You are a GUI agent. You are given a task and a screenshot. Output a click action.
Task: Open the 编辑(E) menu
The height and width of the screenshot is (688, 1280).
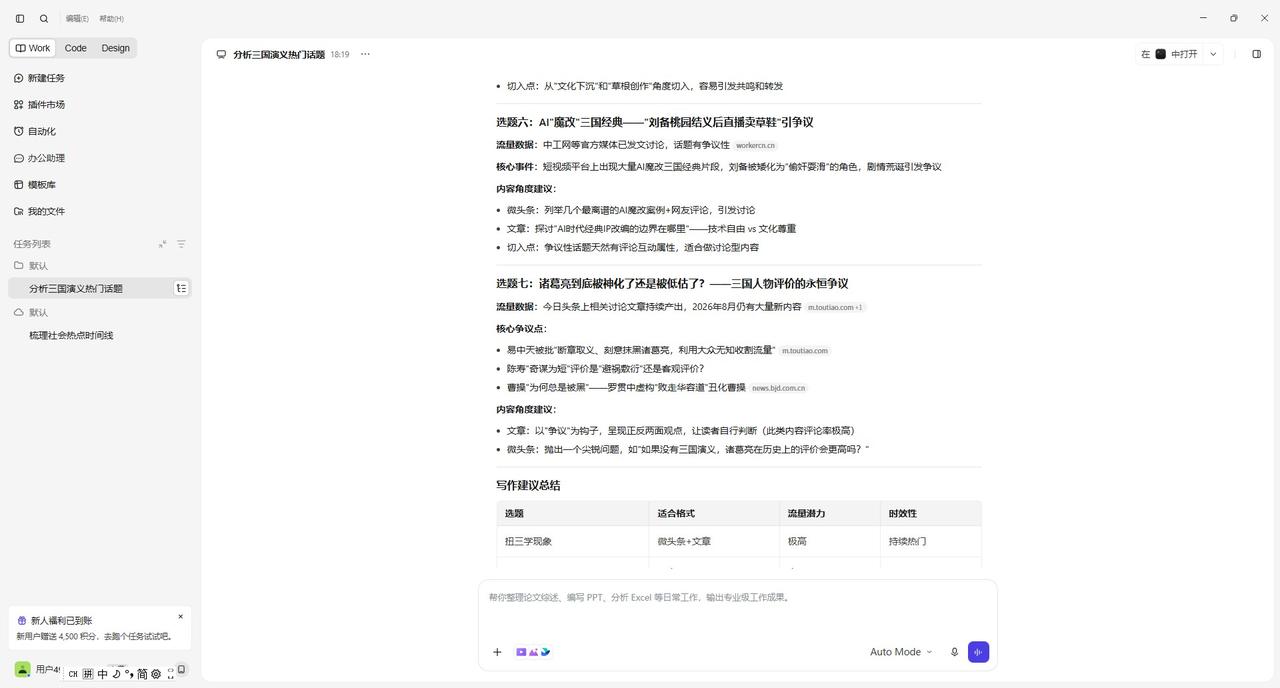77,18
